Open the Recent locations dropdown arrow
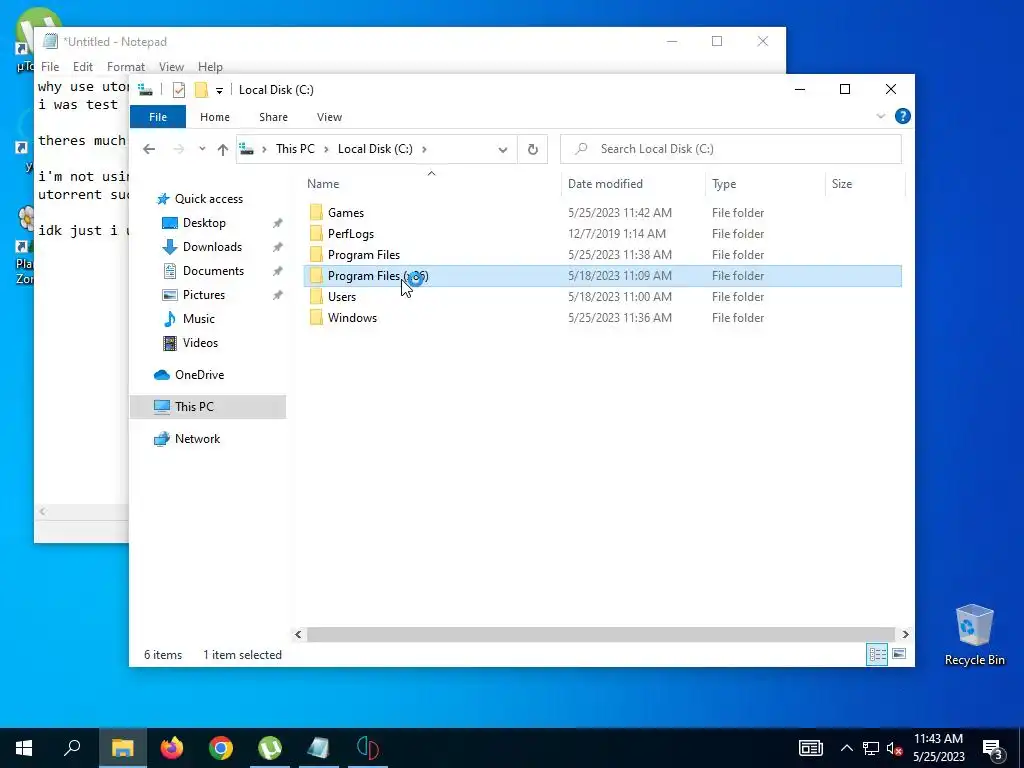1024x768 pixels. coord(202,149)
